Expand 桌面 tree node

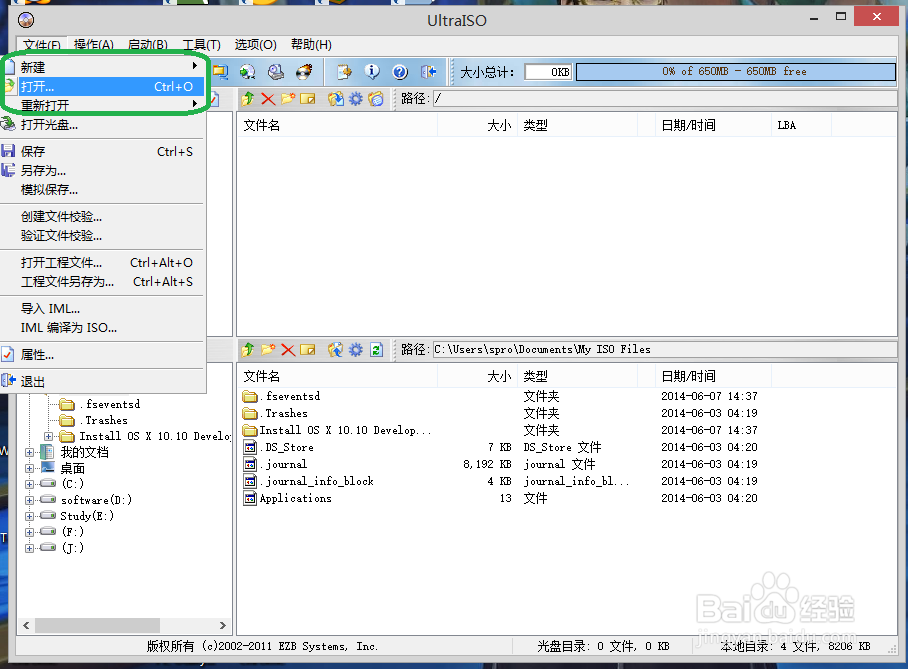click(x=29, y=468)
